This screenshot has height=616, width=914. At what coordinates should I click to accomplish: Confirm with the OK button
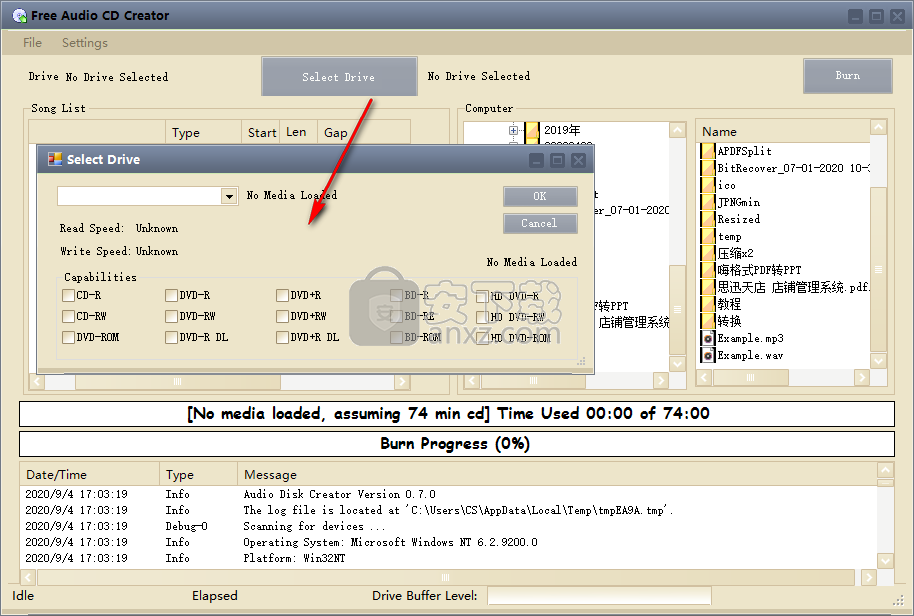(540, 196)
